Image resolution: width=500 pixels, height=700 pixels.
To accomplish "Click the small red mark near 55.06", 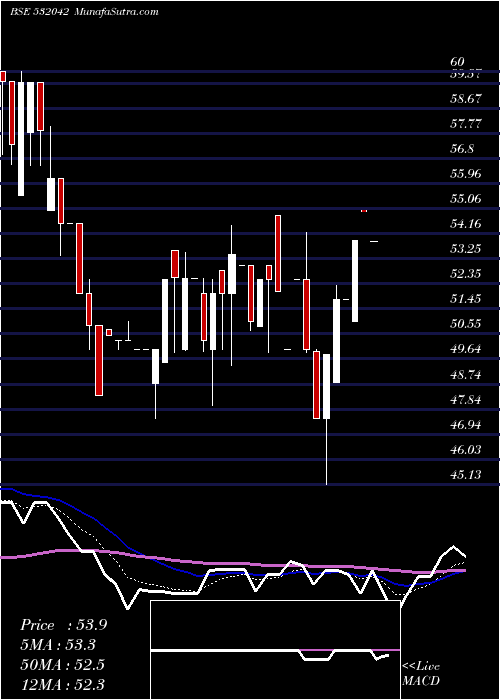I will (x=364, y=211).
